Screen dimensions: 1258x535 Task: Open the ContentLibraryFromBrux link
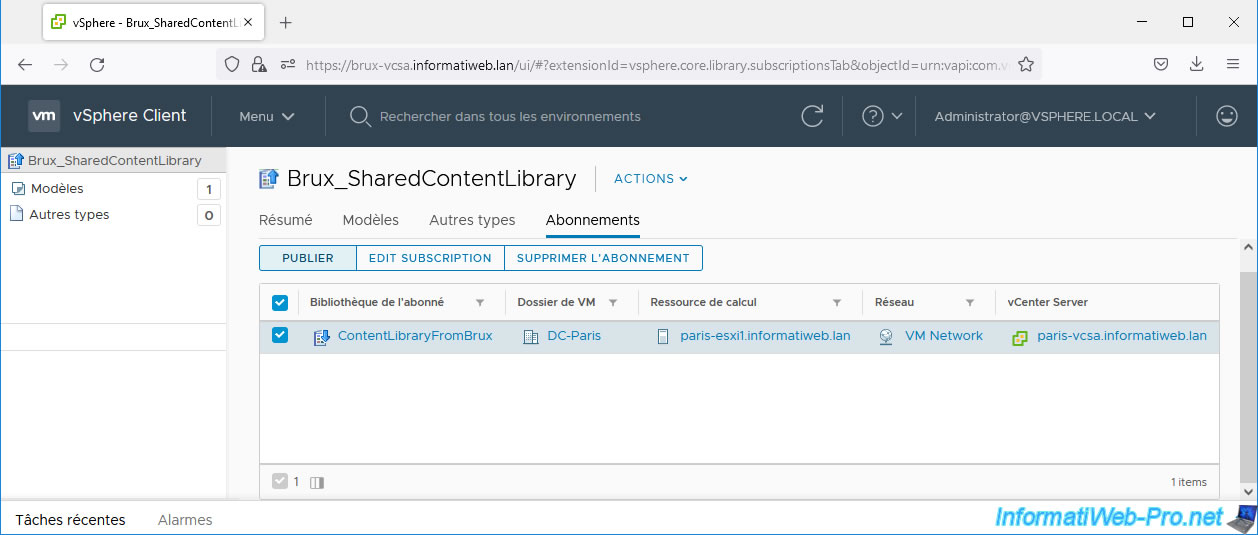click(415, 336)
